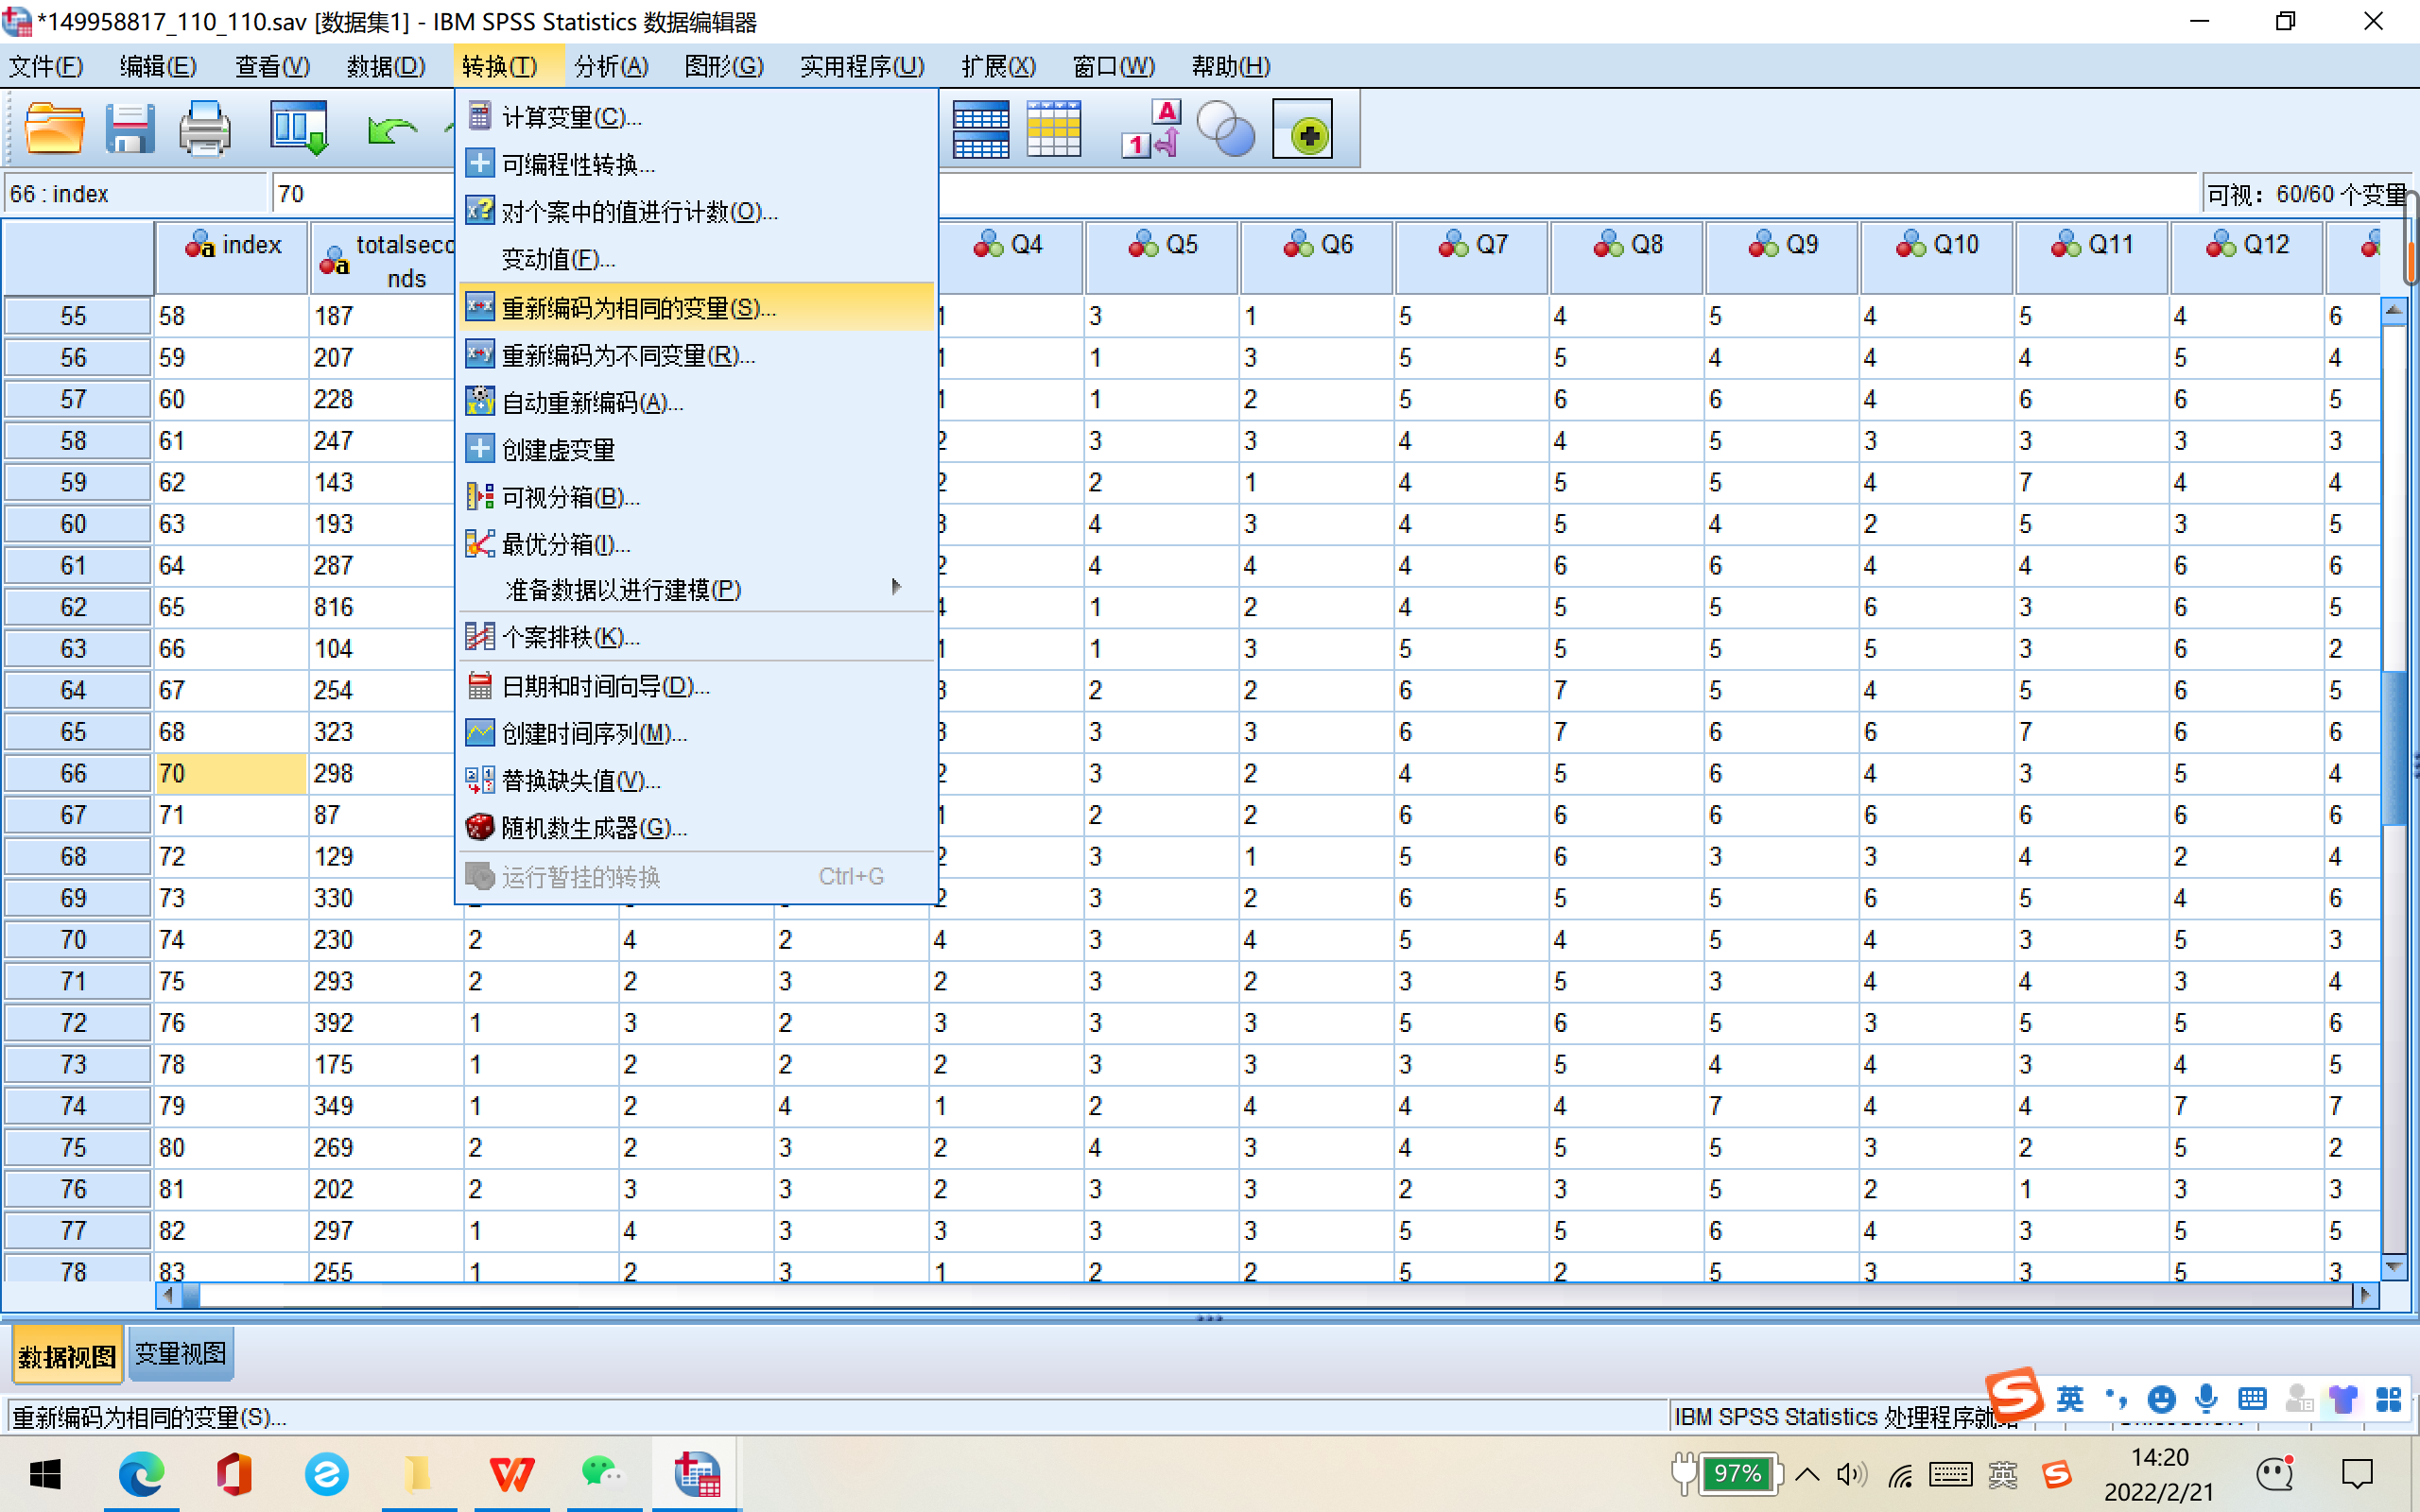2420x1512 pixels.
Task: Choose Recode into Different Variables (R)
Action: (x=696, y=355)
